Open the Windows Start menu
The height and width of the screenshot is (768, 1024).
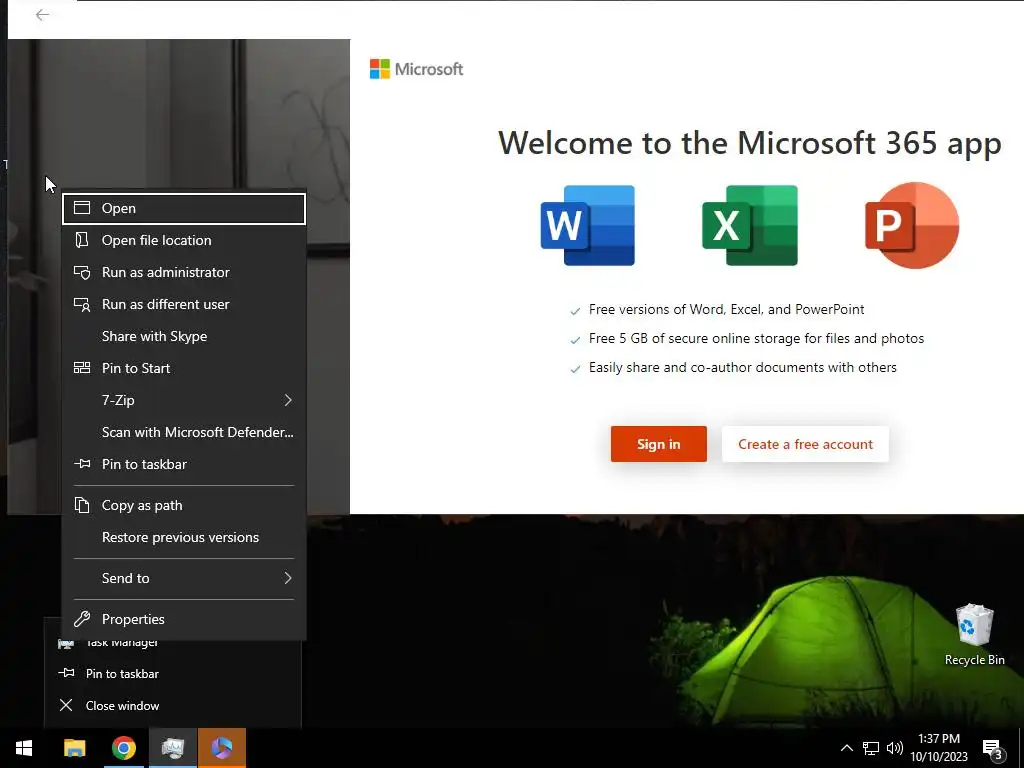[x=24, y=748]
